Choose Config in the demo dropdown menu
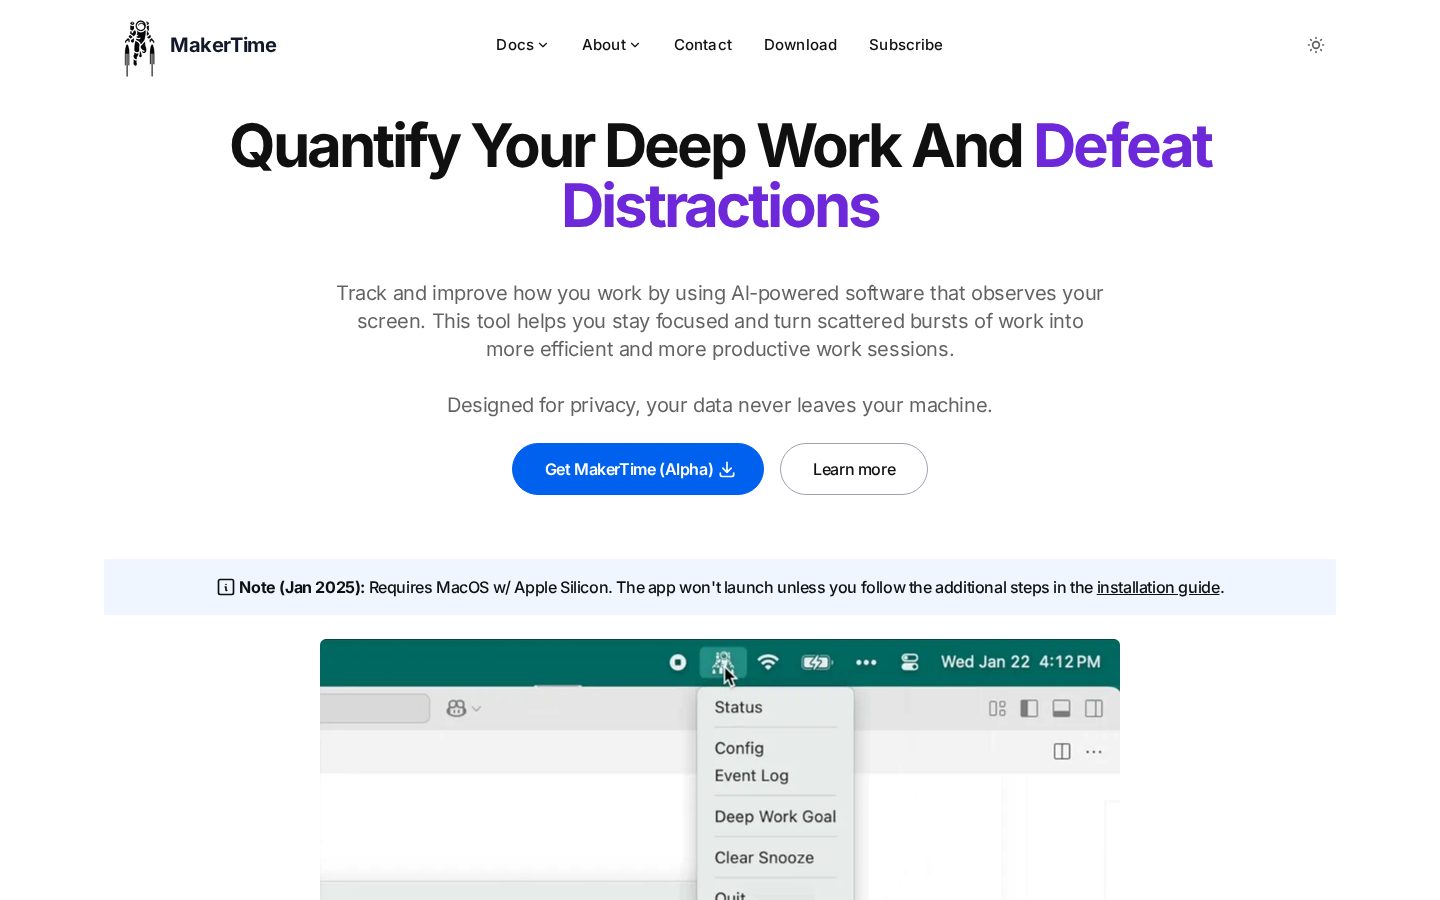1440x900 pixels. point(739,748)
